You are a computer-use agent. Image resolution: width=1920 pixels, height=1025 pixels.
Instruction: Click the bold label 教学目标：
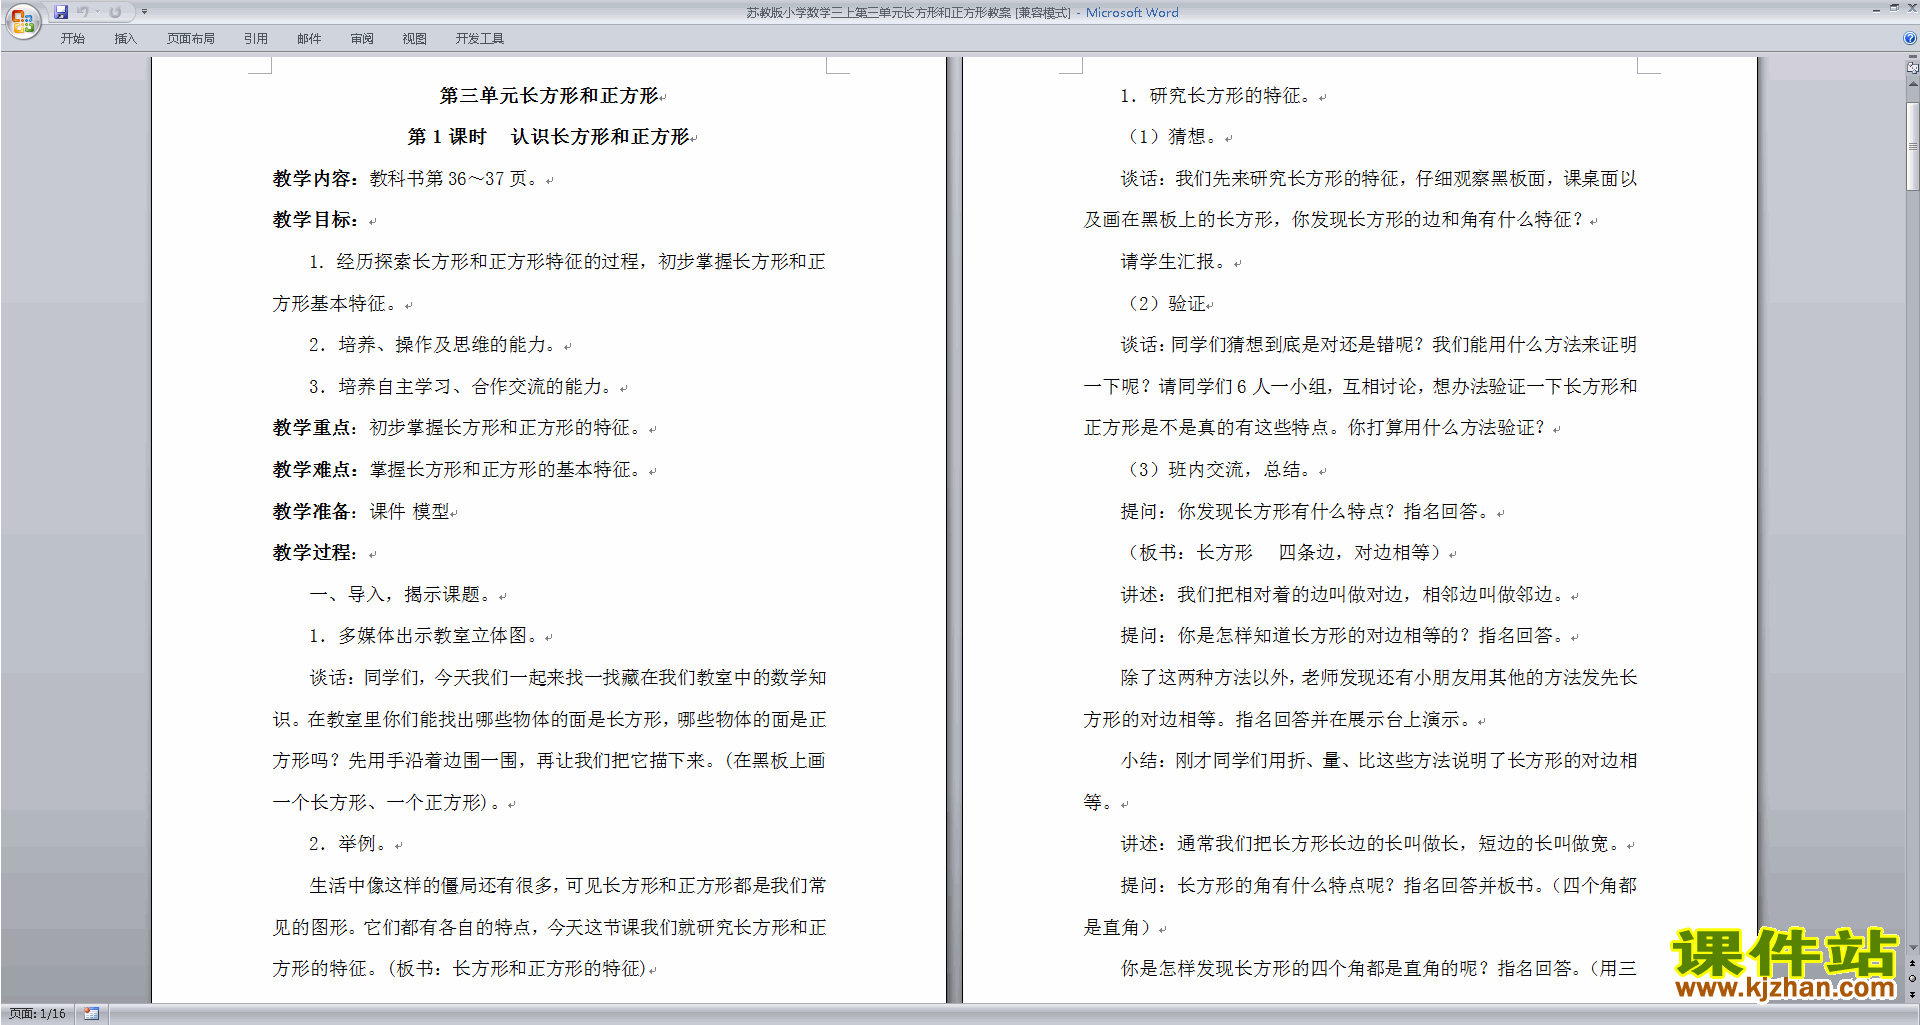tap(316, 220)
